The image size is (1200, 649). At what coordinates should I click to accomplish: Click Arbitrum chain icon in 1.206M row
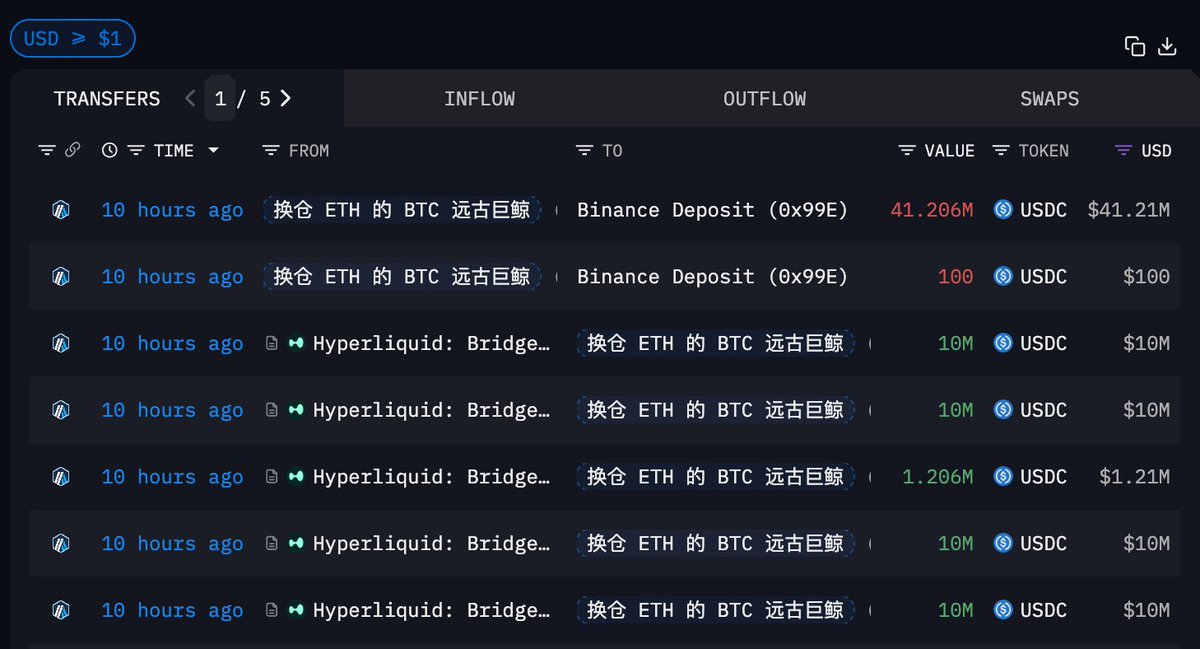click(x=61, y=476)
